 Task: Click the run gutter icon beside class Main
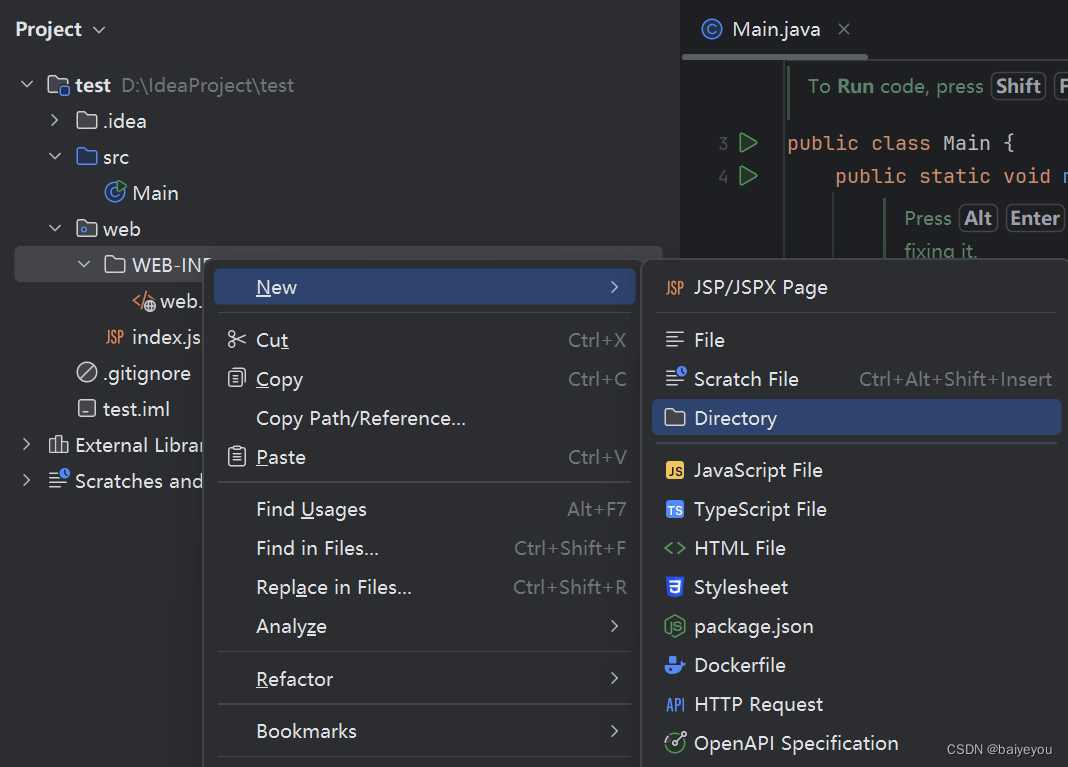748,143
